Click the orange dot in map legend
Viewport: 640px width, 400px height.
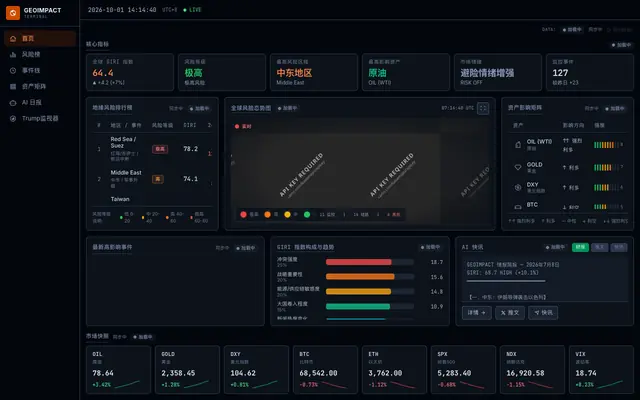click(267, 214)
